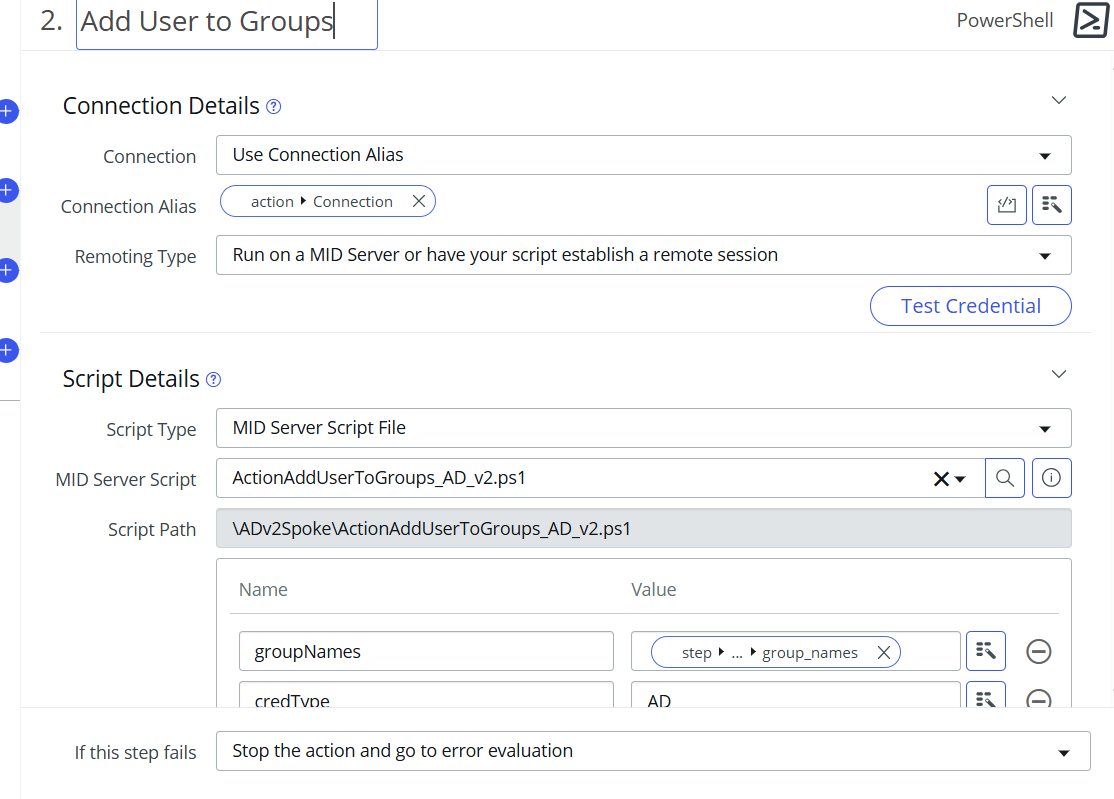Click the 'Remoting Type' label
The image size is (1114, 799).
tap(135, 256)
